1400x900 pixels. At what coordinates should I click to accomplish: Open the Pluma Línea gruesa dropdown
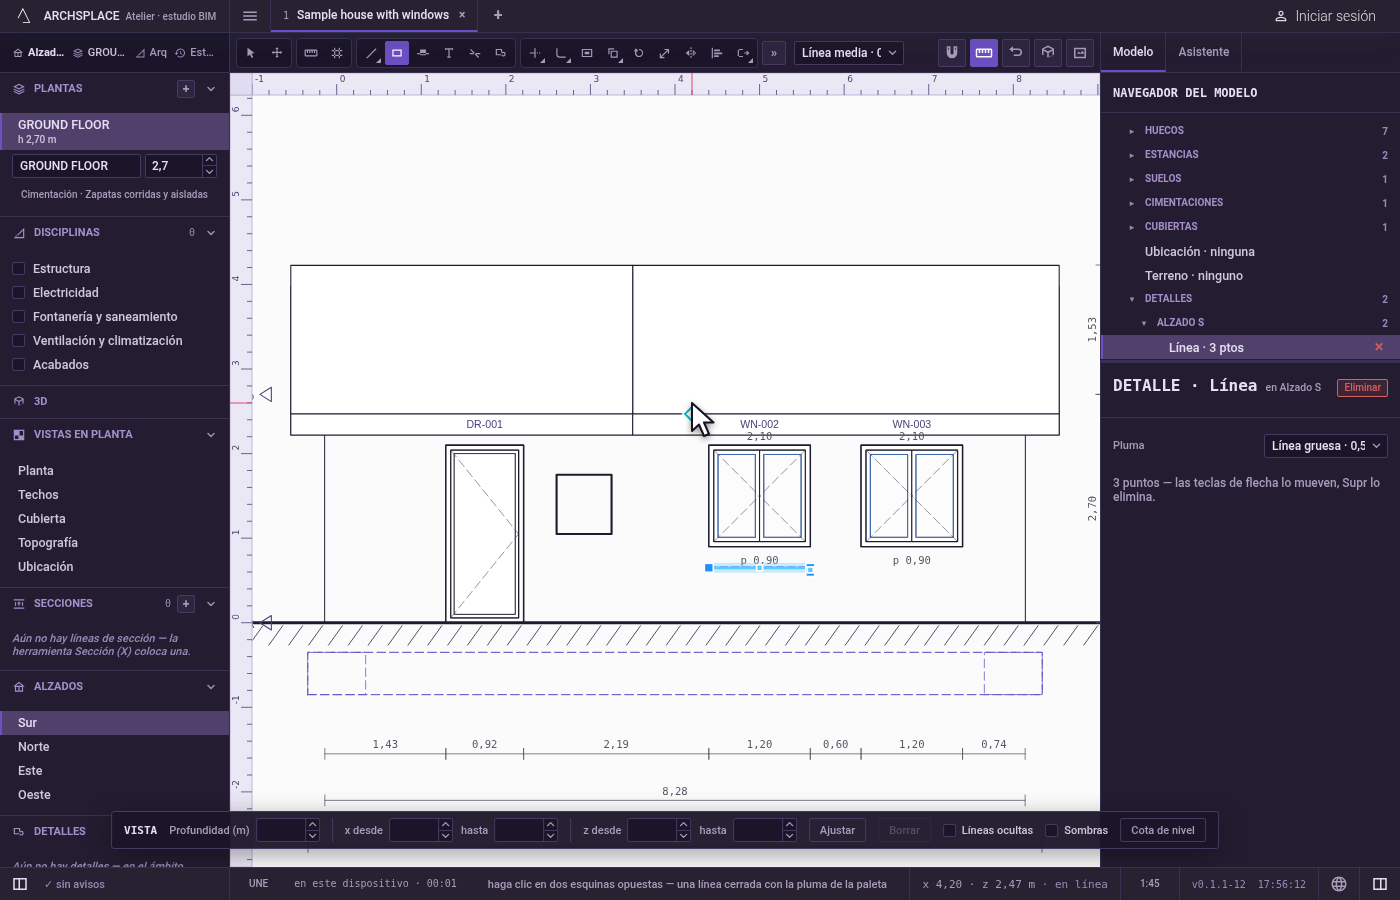pos(1326,446)
